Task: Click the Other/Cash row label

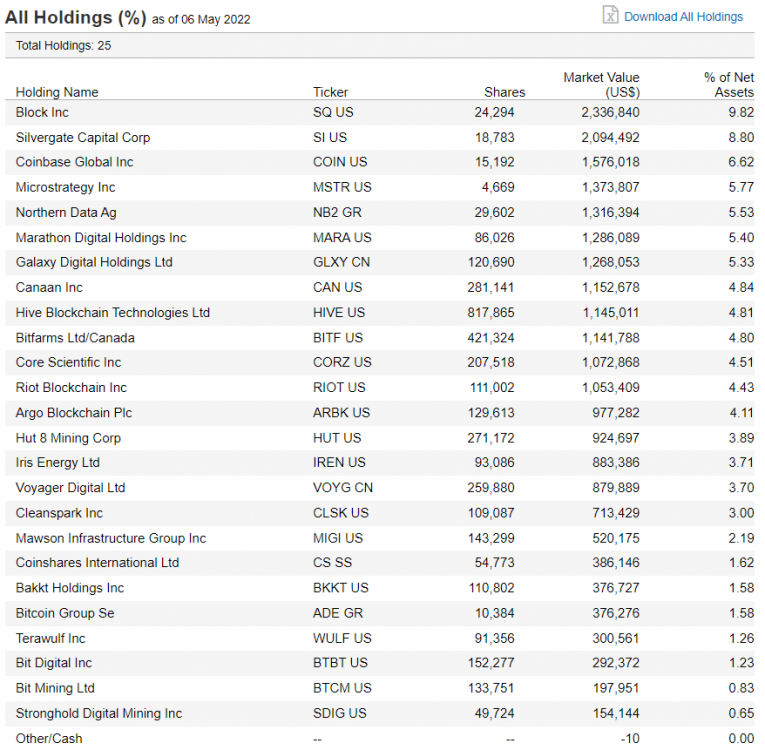Action: (49, 739)
